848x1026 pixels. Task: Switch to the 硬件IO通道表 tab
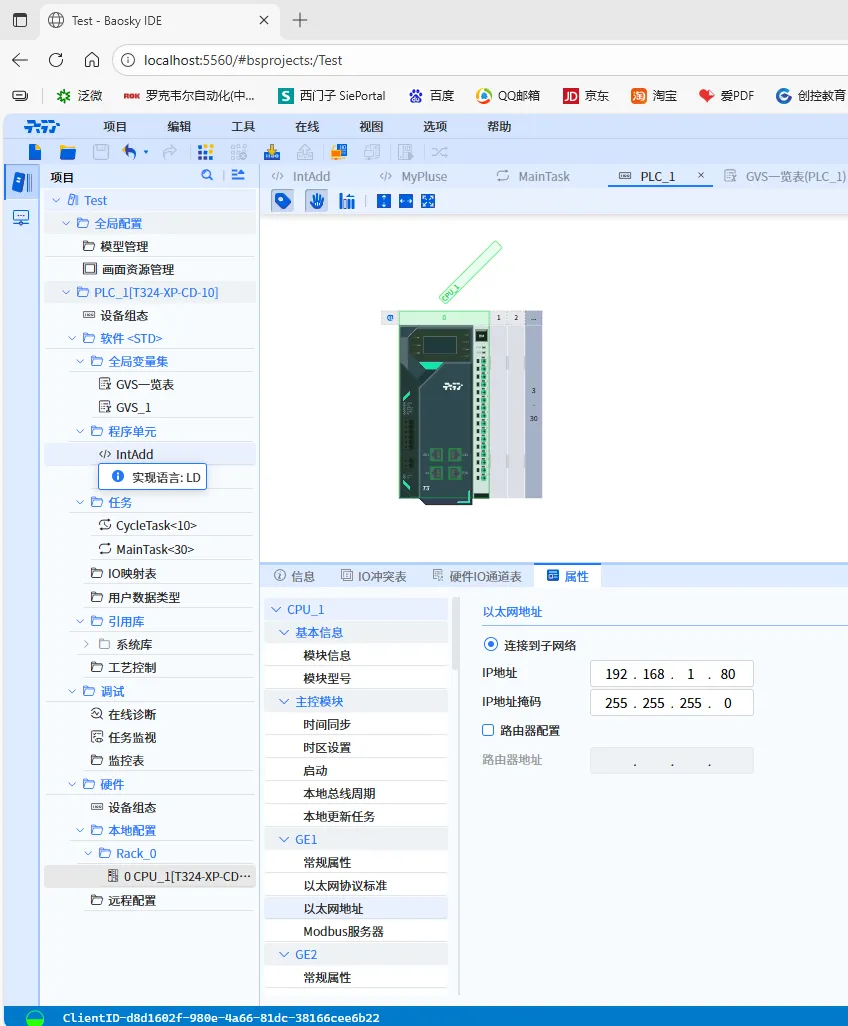[477, 576]
